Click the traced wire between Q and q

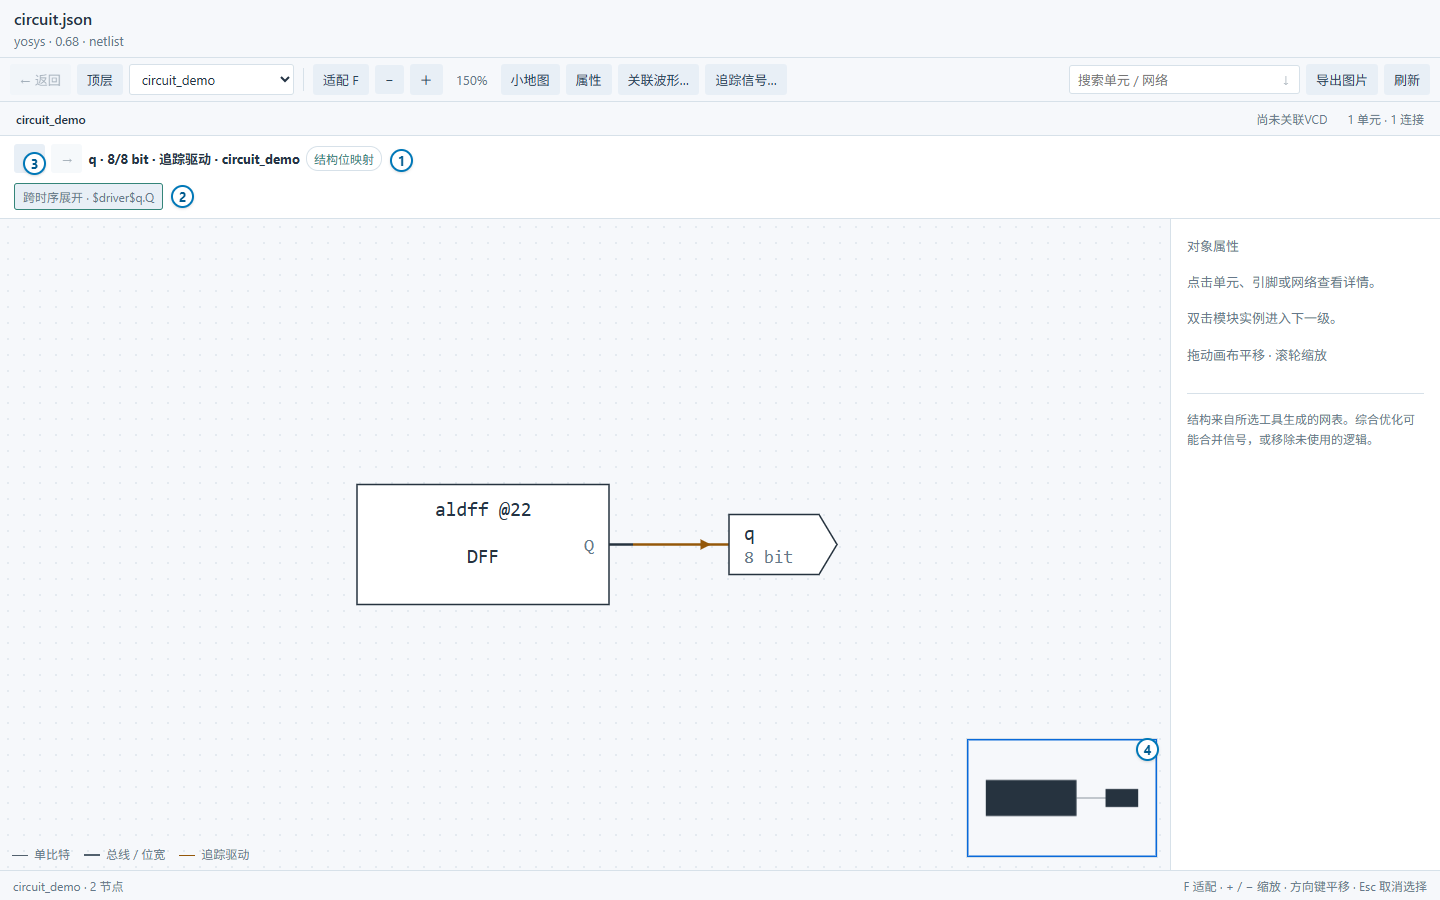[x=668, y=545]
